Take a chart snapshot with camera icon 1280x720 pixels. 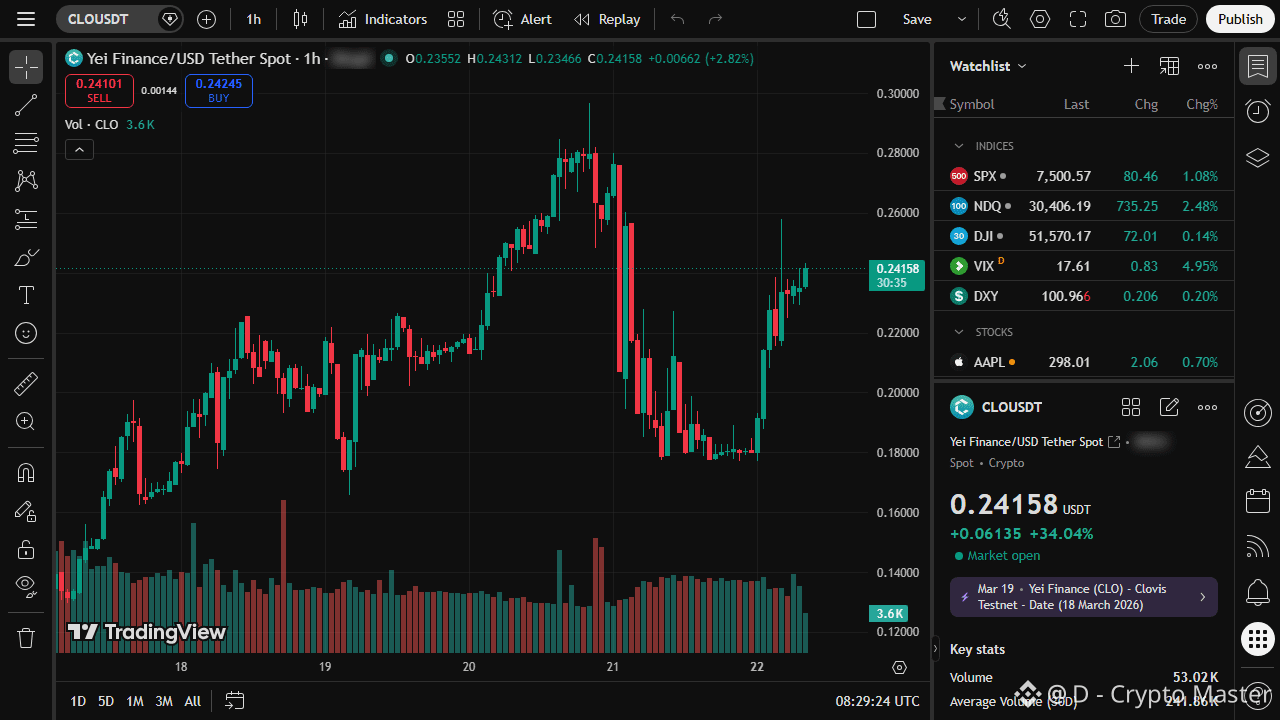click(1115, 19)
